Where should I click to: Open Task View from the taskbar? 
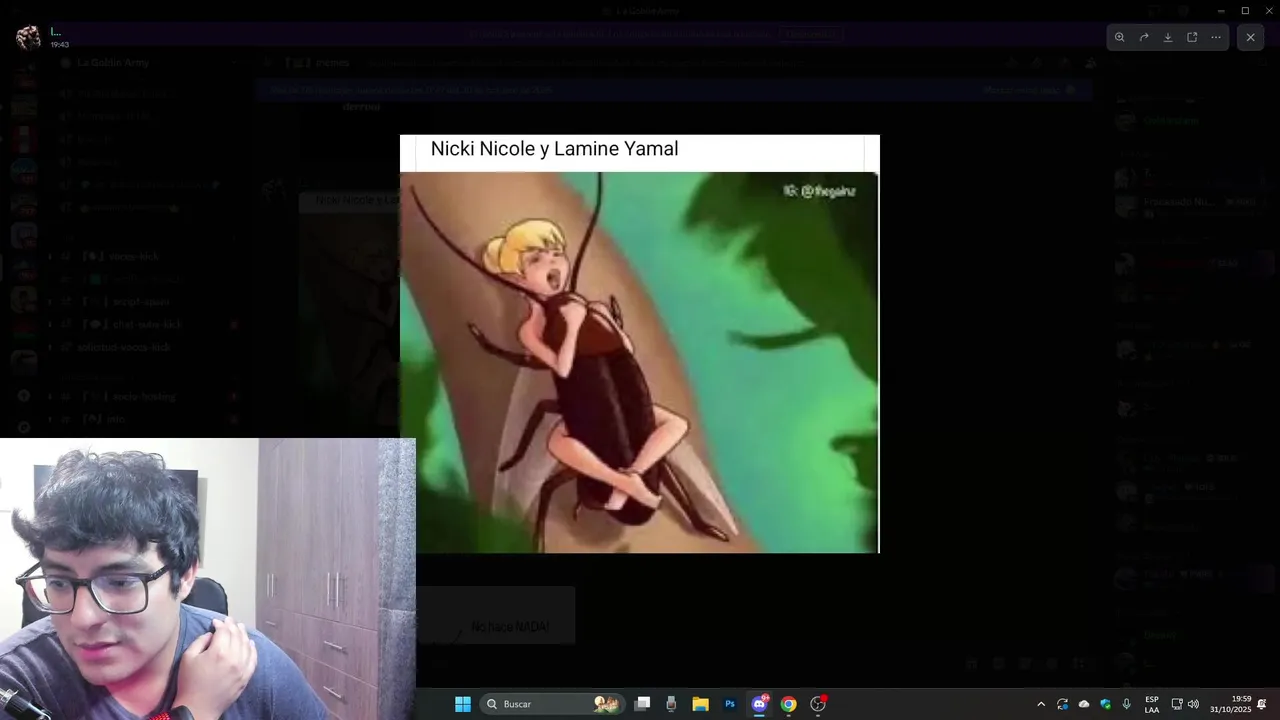[x=643, y=704]
